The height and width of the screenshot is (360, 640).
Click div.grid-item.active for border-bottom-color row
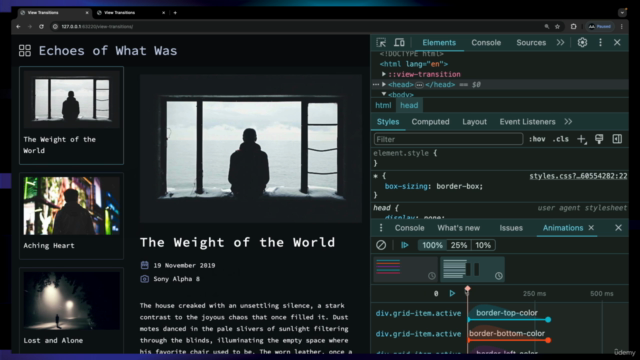click(x=418, y=334)
